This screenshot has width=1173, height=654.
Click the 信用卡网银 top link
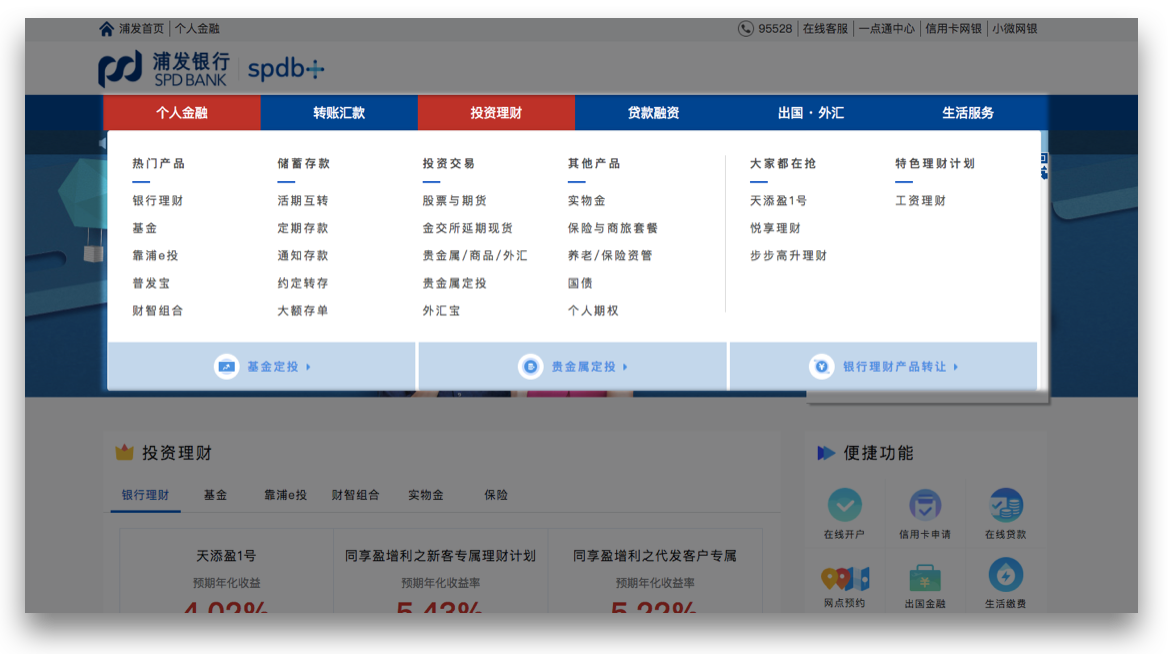click(x=953, y=29)
